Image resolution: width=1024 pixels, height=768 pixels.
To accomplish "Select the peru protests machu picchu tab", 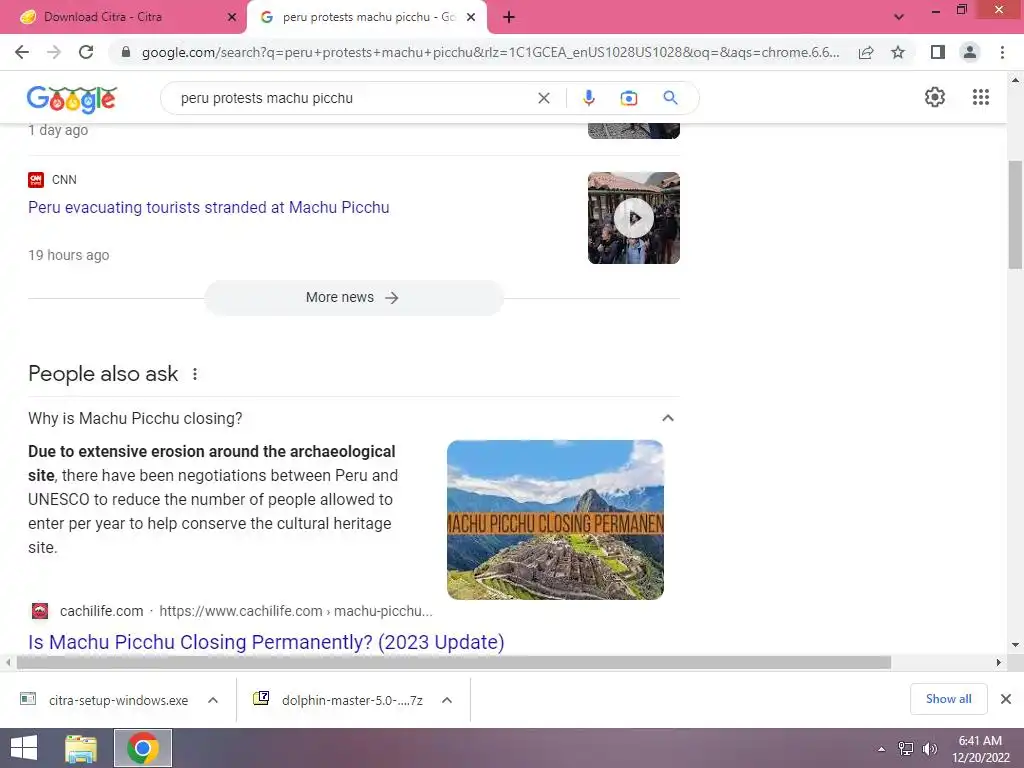I will 368,17.
